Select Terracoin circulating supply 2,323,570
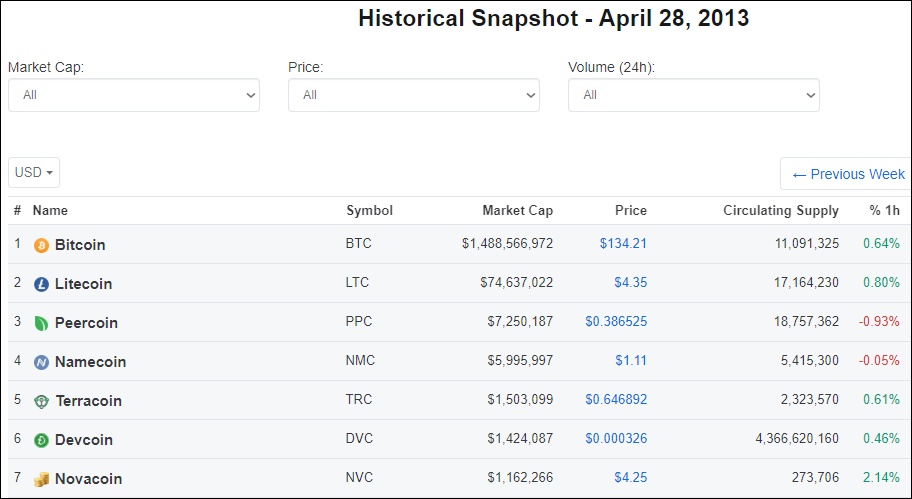This screenshot has width=912, height=499. coord(810,399)
